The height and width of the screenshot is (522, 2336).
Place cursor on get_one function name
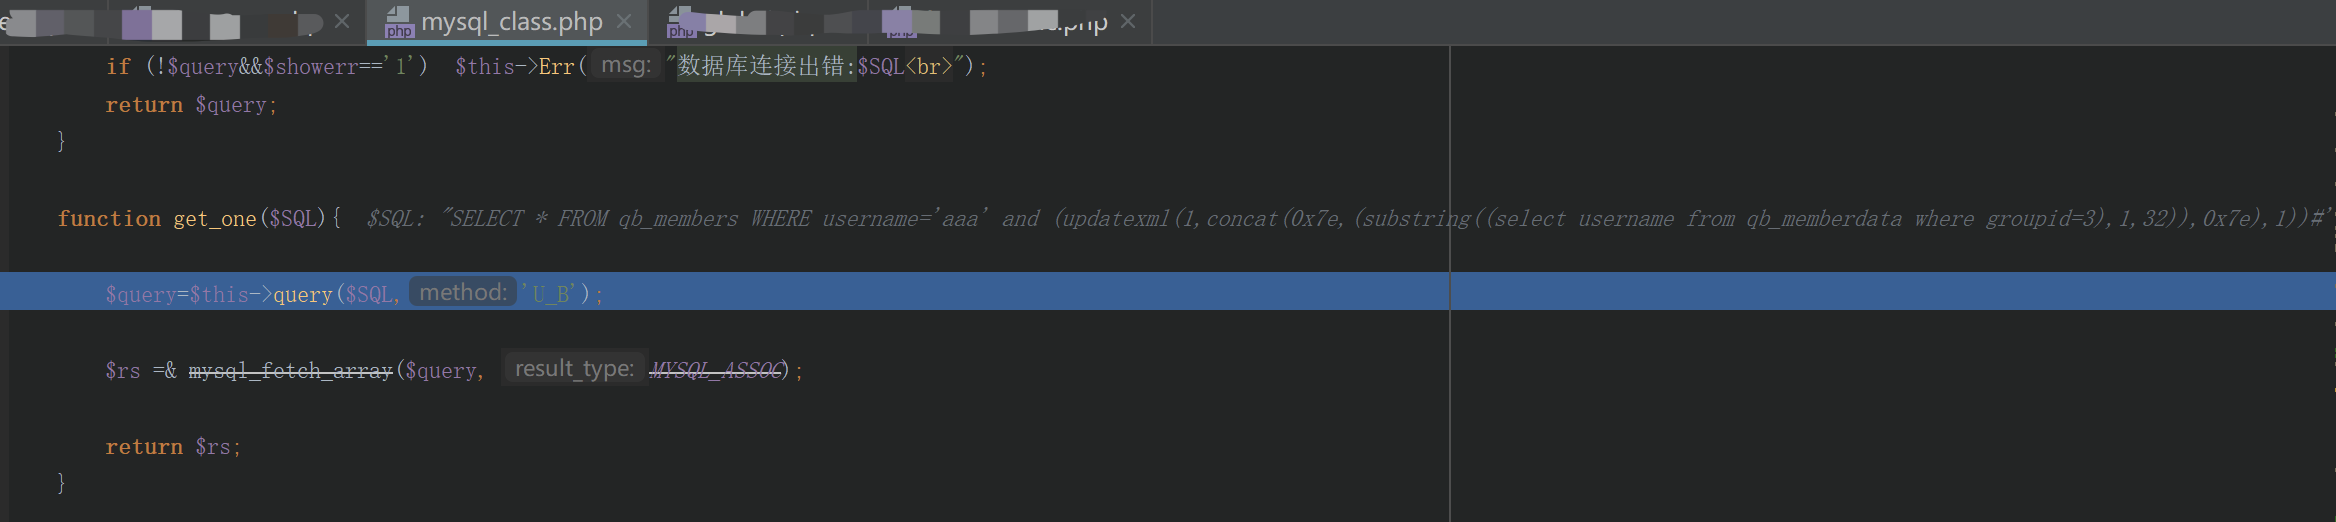coord(215,218)
